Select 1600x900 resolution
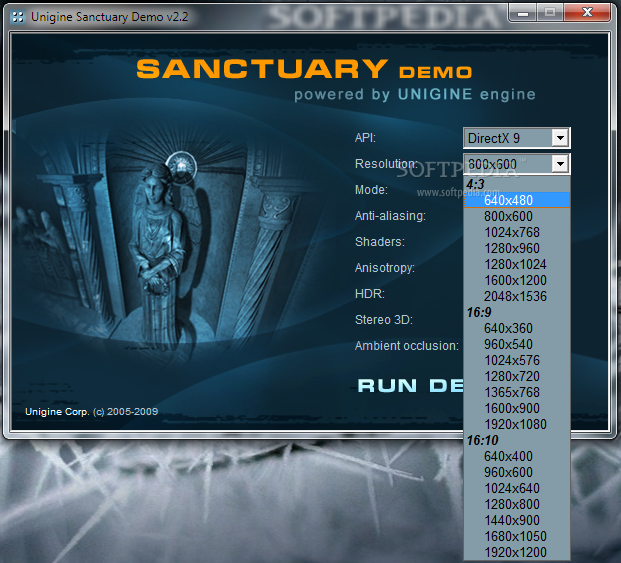621x563 pixels. (517, 408)
